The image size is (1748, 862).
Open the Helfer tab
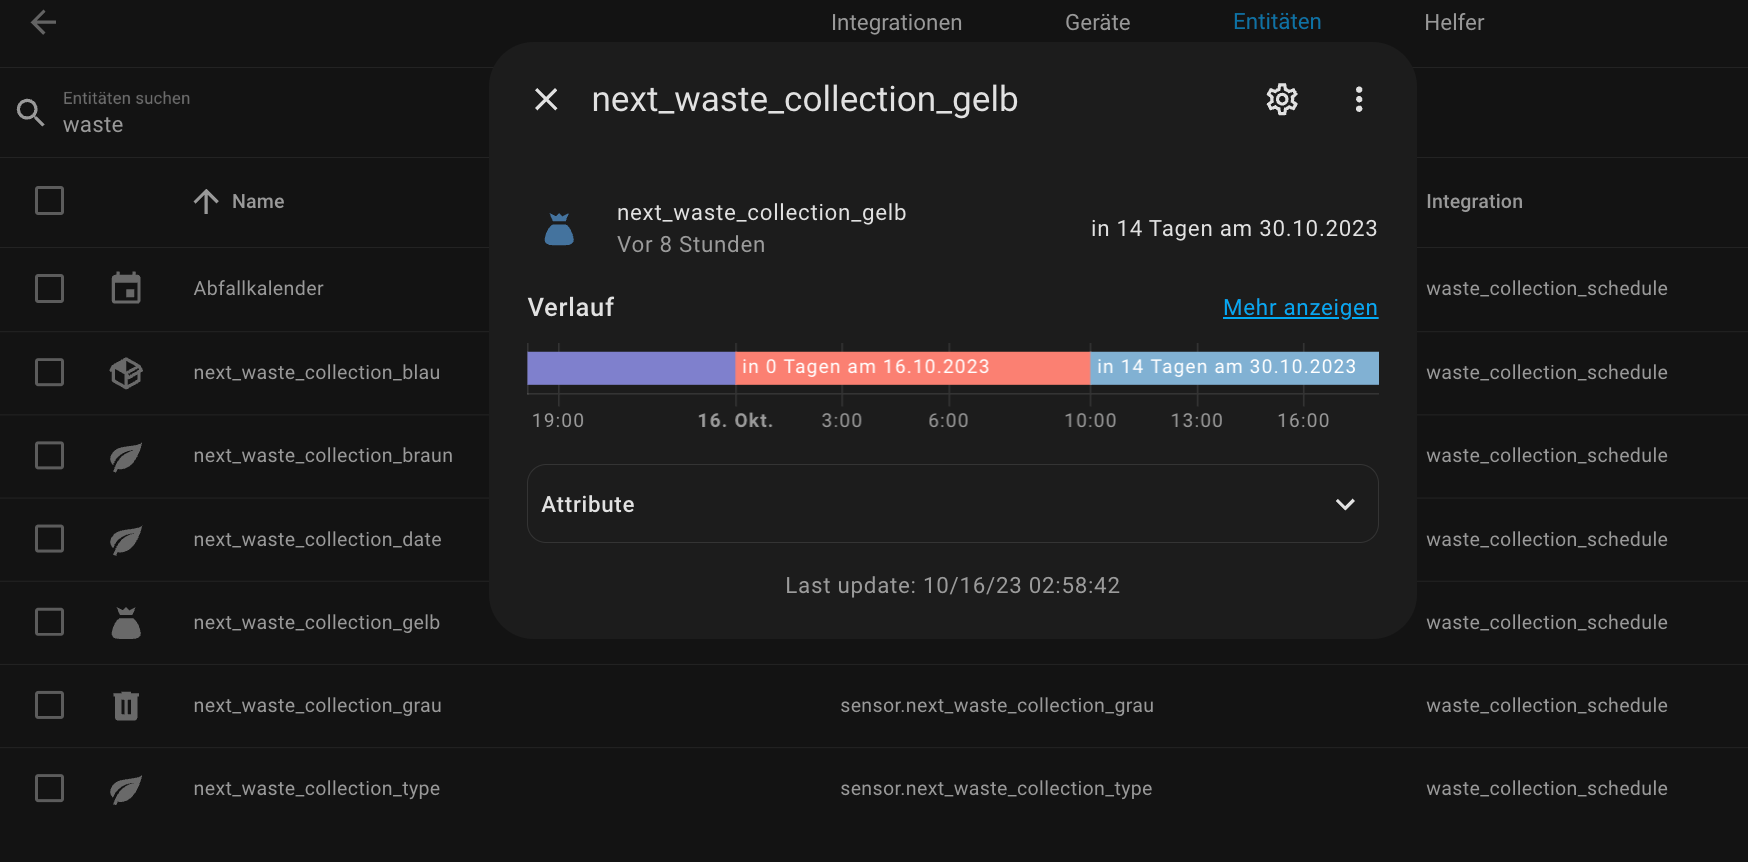(x=1454, y=22)
